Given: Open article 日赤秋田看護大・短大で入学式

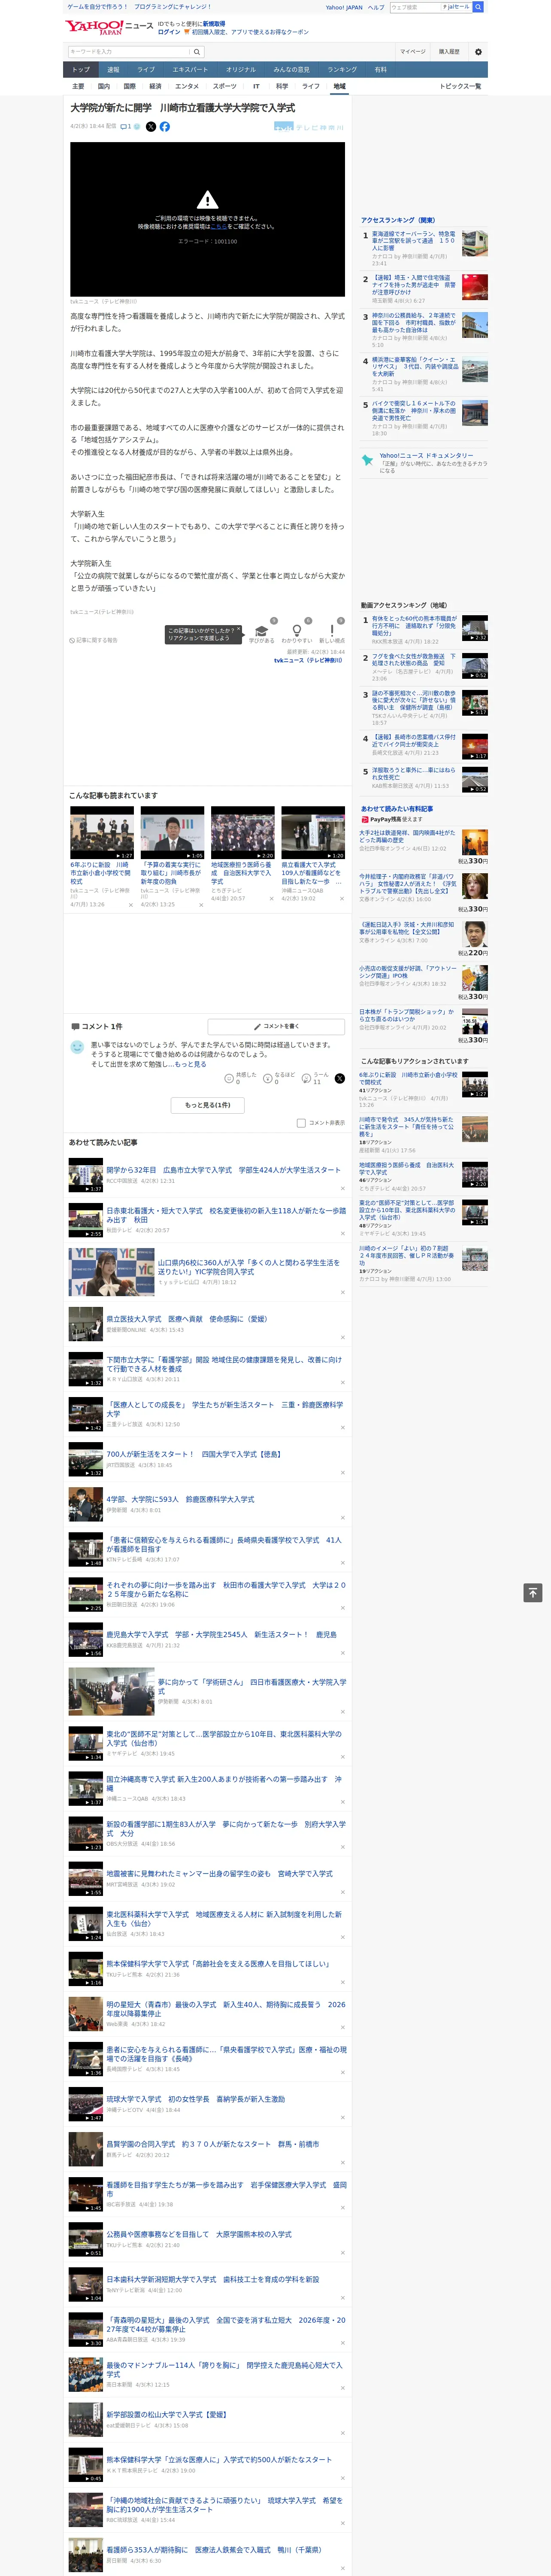Looking at the screenshot, I should coord(226,1215).
